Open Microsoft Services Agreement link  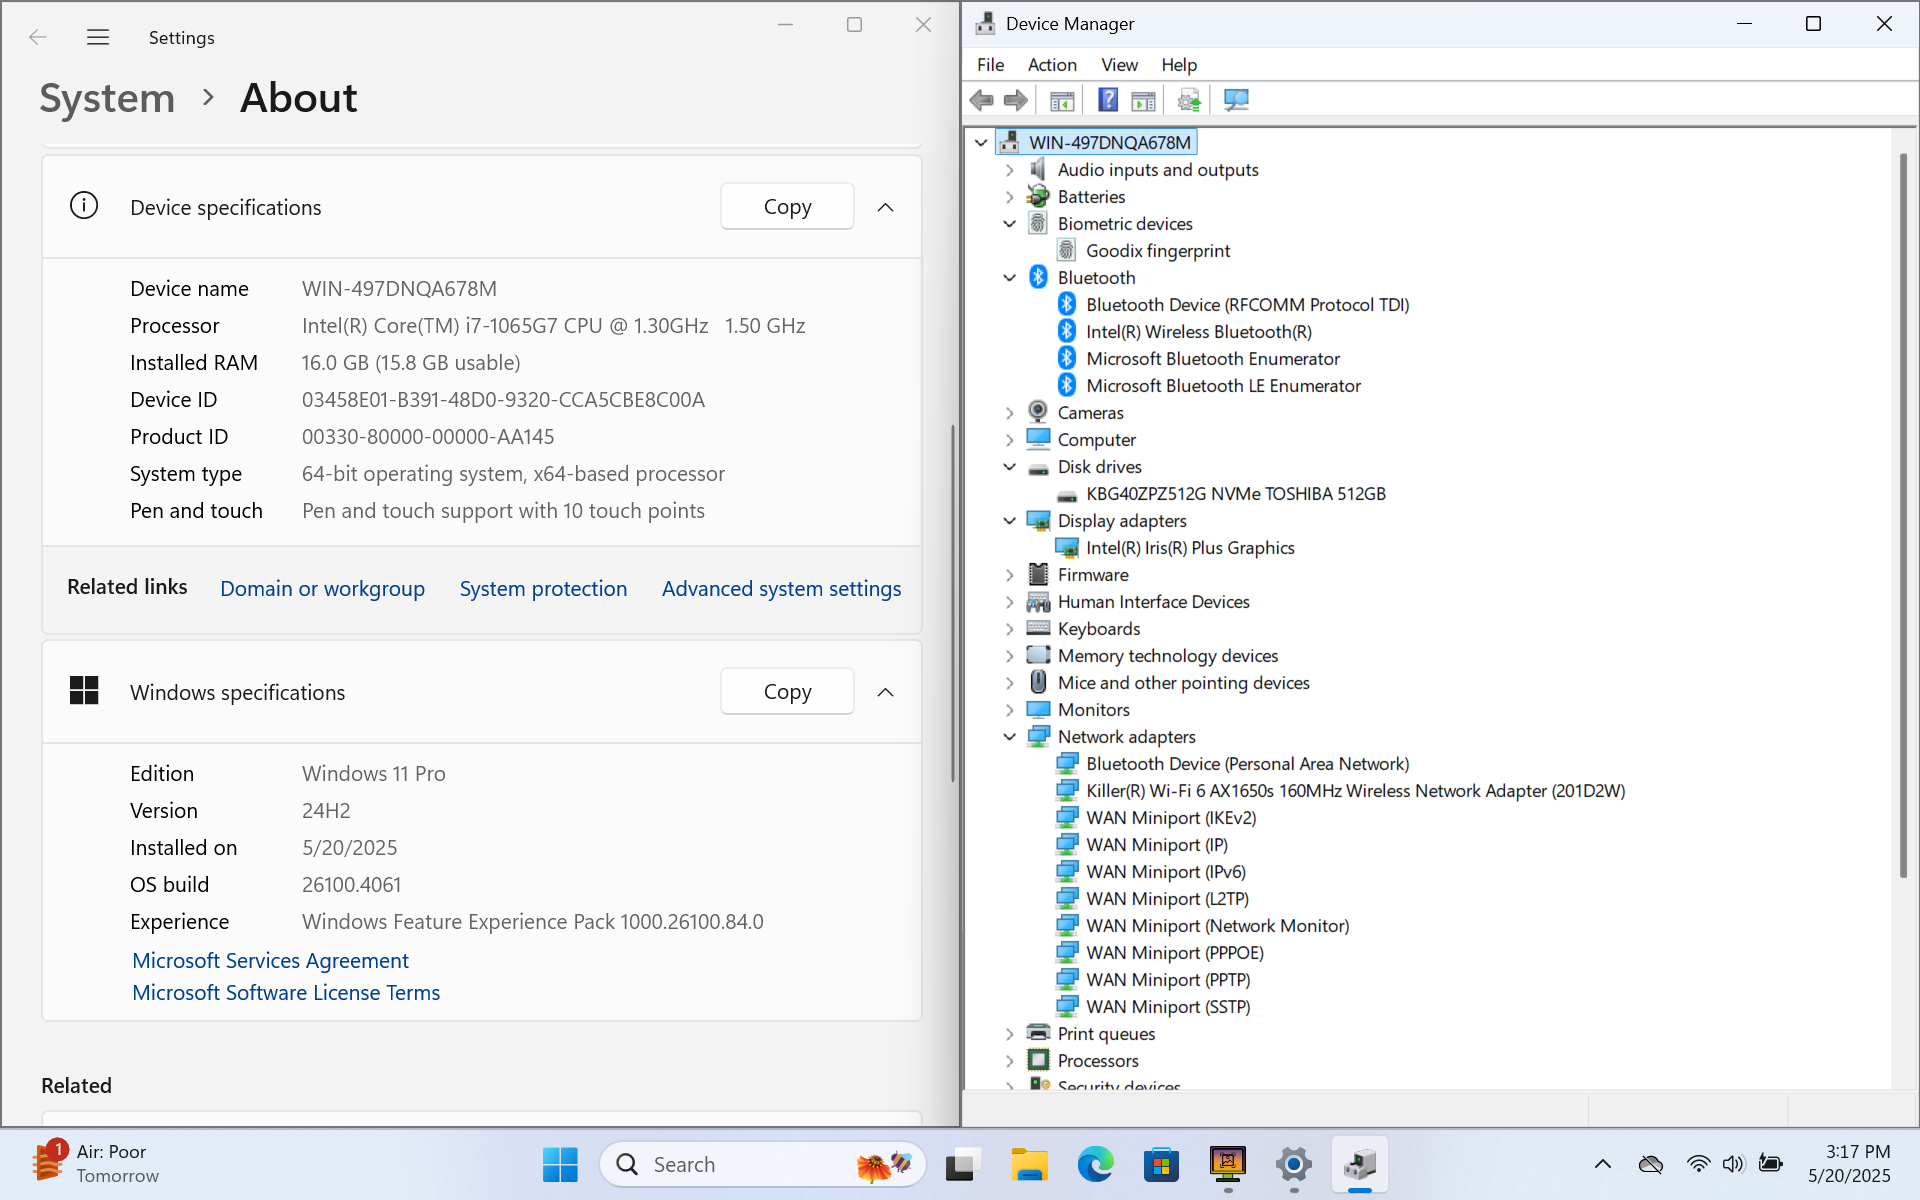[x=270, y=960]
